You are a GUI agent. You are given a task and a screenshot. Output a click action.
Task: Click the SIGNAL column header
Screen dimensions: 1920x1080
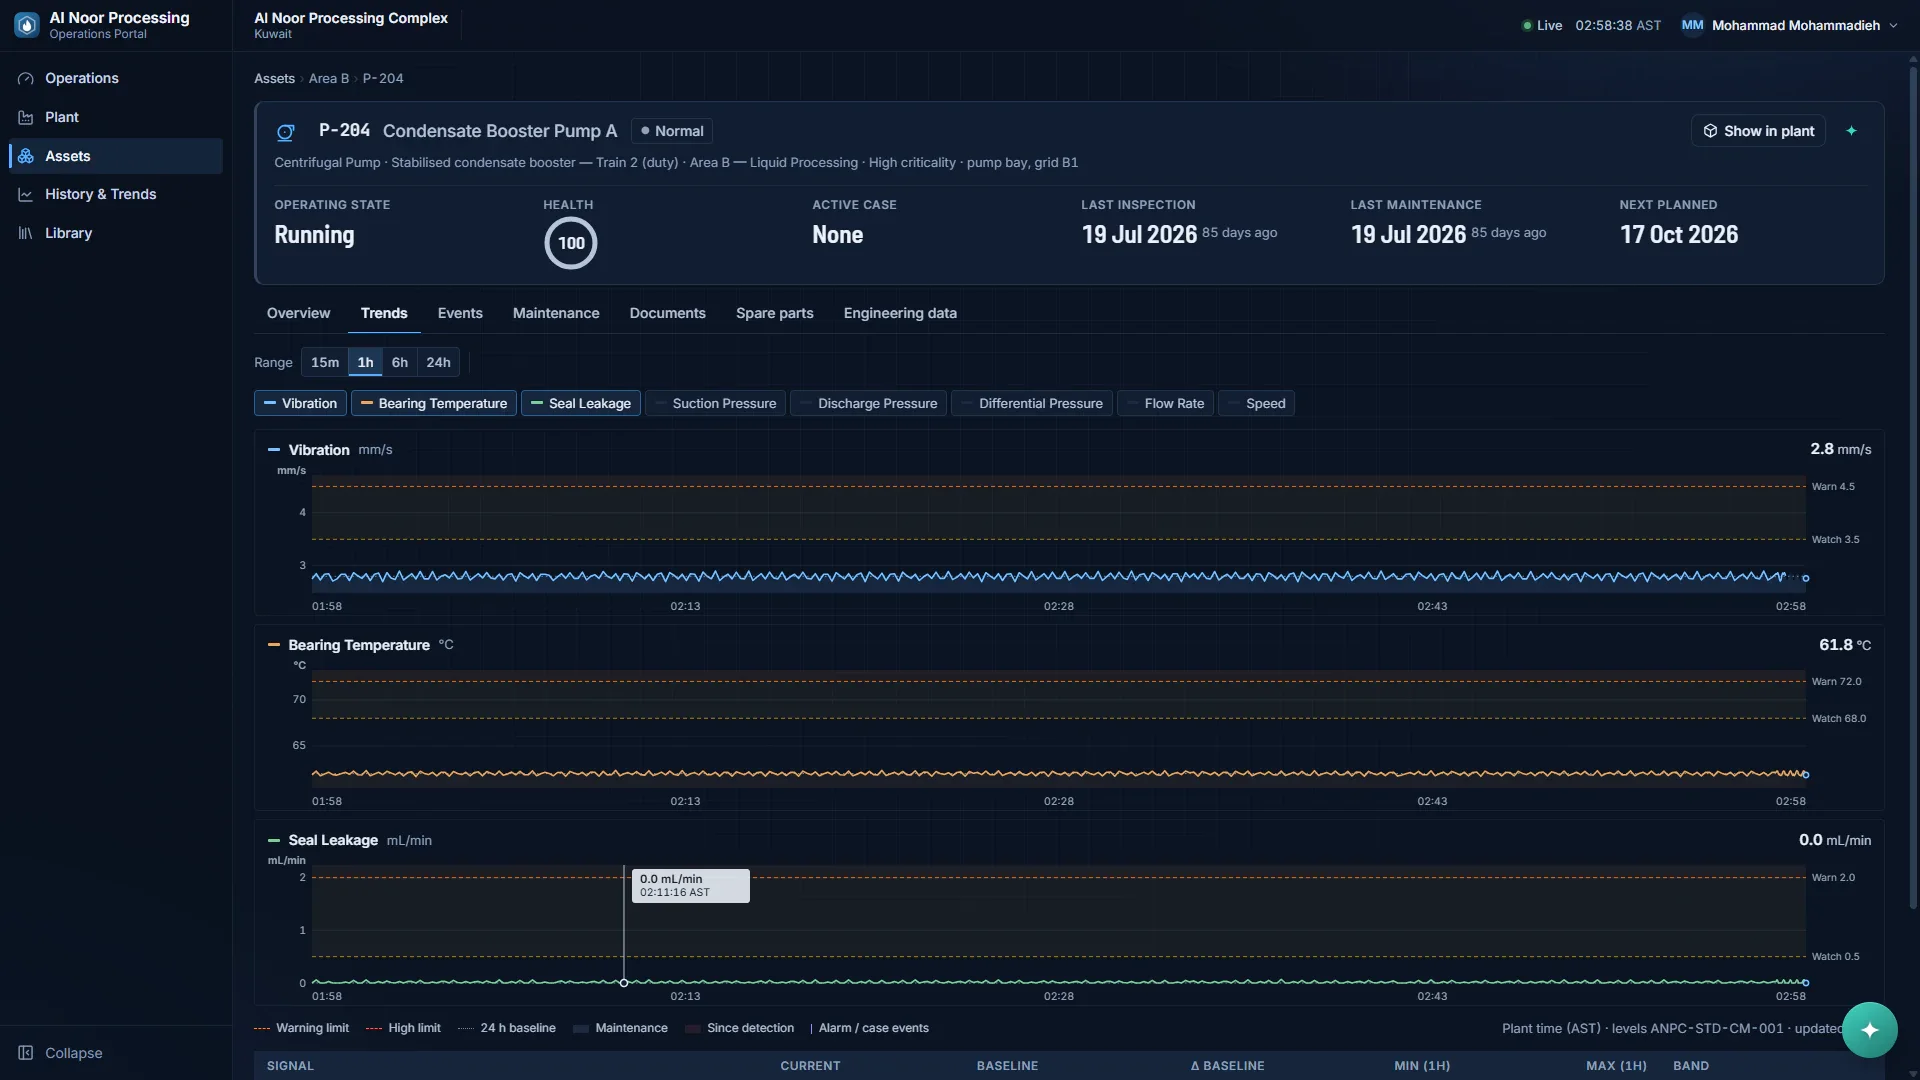pyautogui.click(x=290, y=1066)
